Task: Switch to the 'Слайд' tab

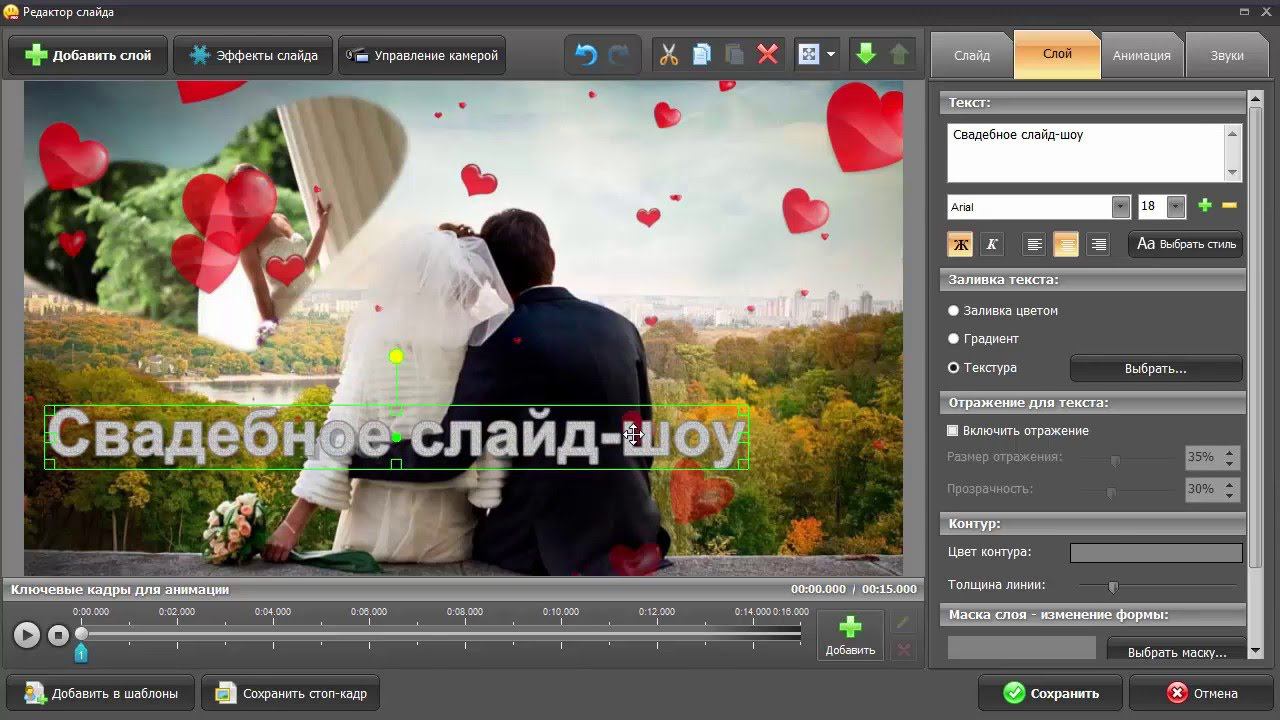Action: click(971, 56)
